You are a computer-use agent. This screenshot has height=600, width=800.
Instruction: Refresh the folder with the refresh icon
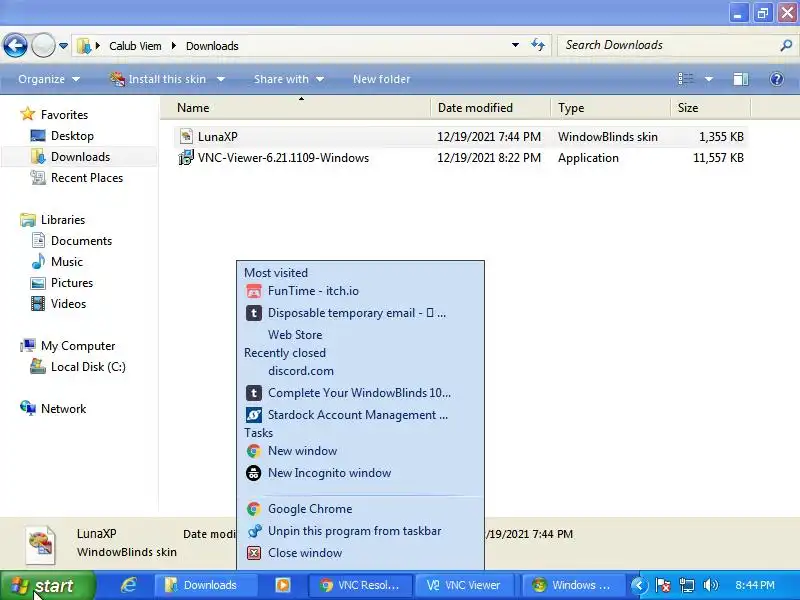(x=538, y=45)
